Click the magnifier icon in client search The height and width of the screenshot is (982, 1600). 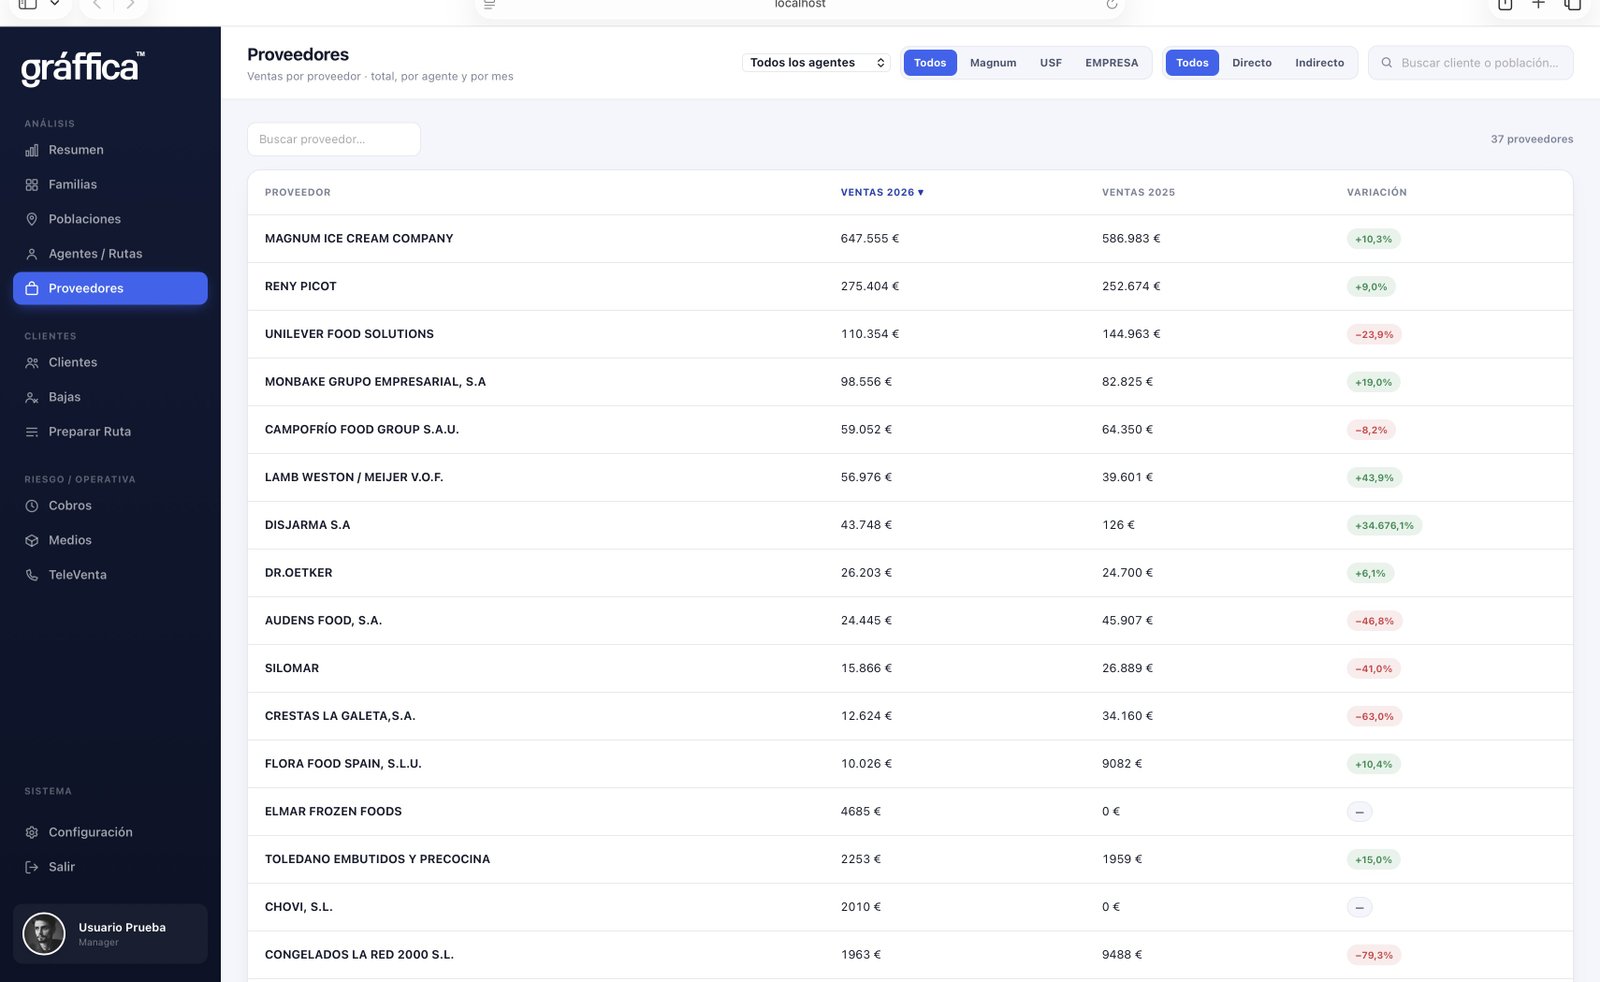coord(1387,63)
